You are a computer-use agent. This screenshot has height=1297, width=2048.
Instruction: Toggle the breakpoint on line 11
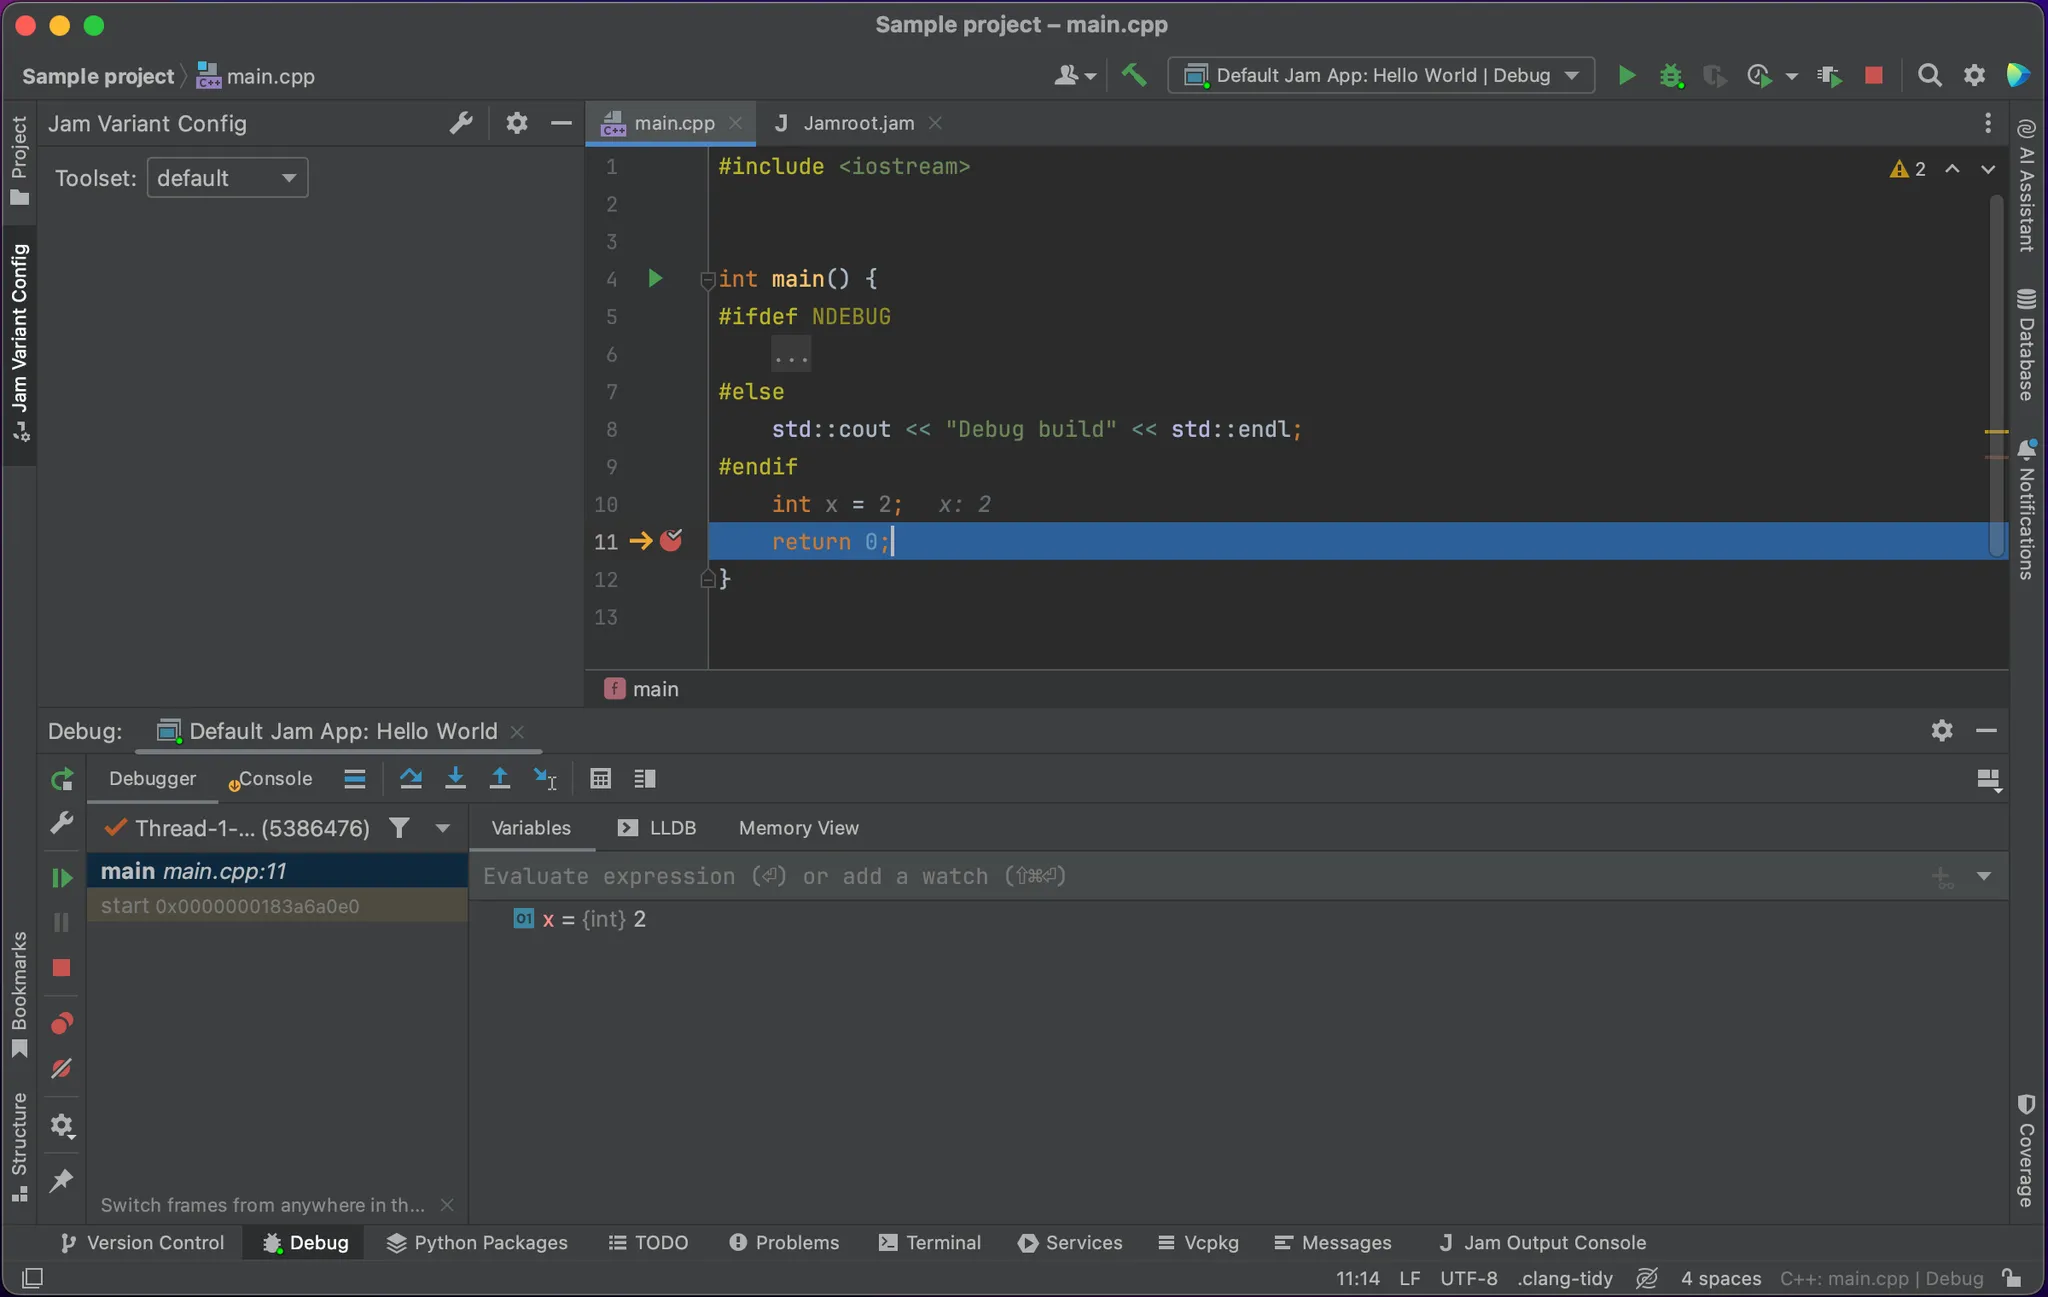coord(671,541)
